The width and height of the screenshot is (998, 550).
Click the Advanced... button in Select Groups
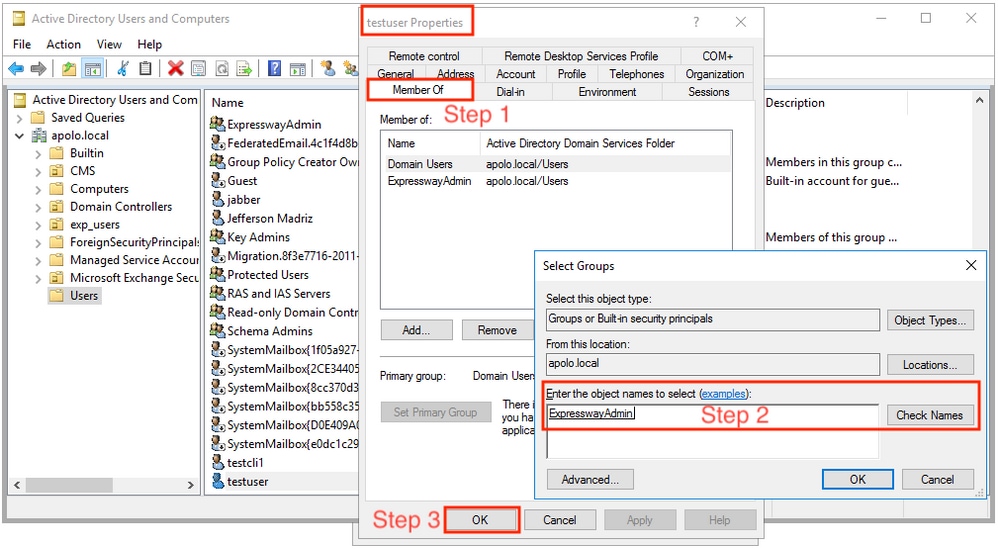click(x=590, y=479)
